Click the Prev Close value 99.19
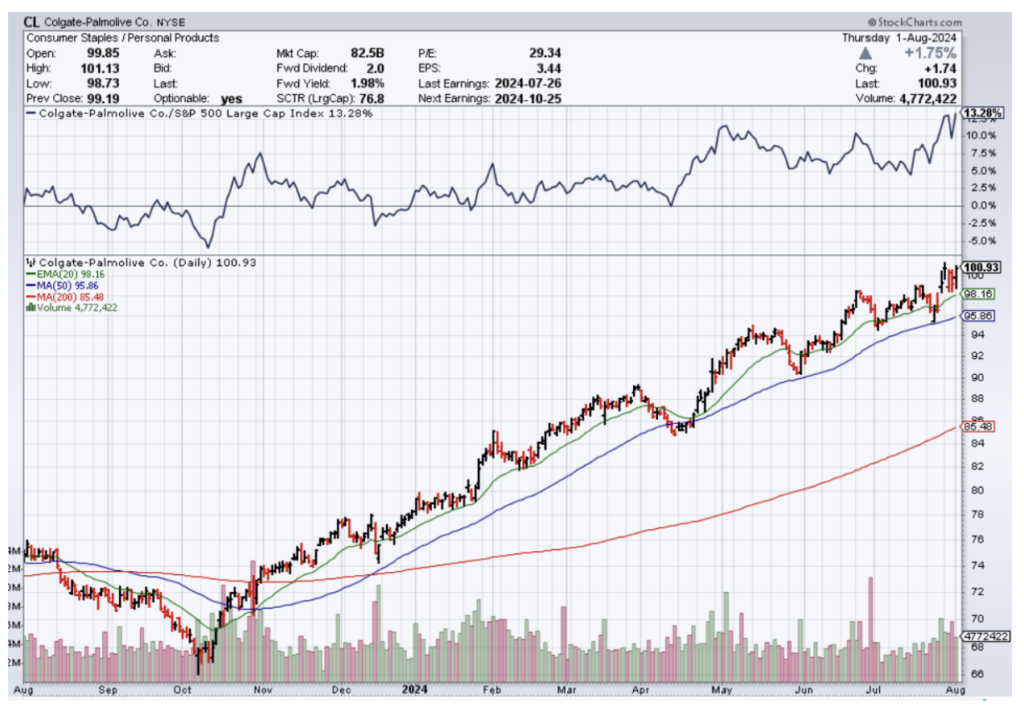This screenshot has width=1024, height=711. 103,98
